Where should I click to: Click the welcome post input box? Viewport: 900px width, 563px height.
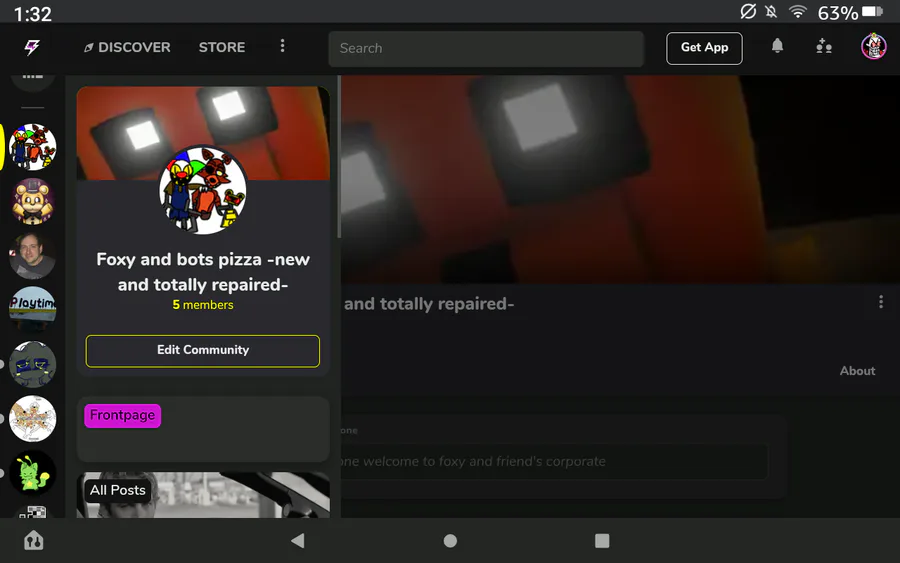554,461
